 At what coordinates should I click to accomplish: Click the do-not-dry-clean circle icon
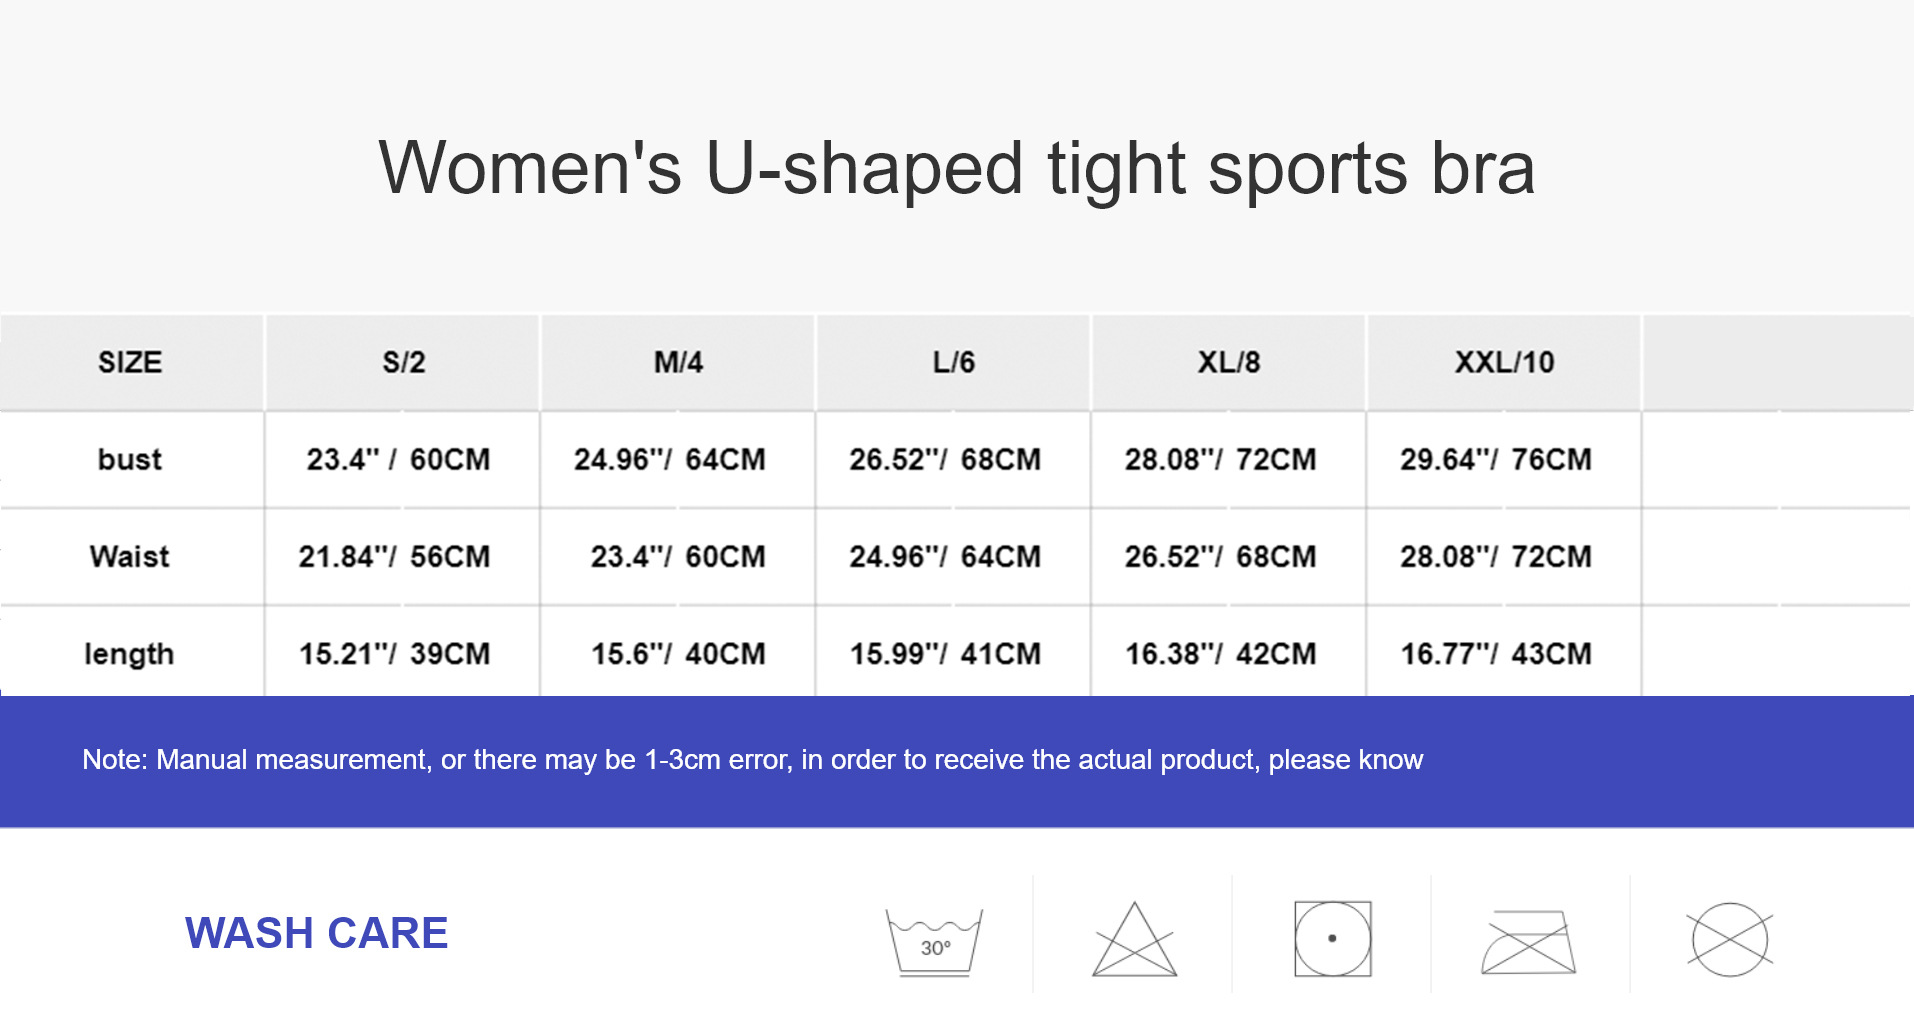click(1729, 940)
